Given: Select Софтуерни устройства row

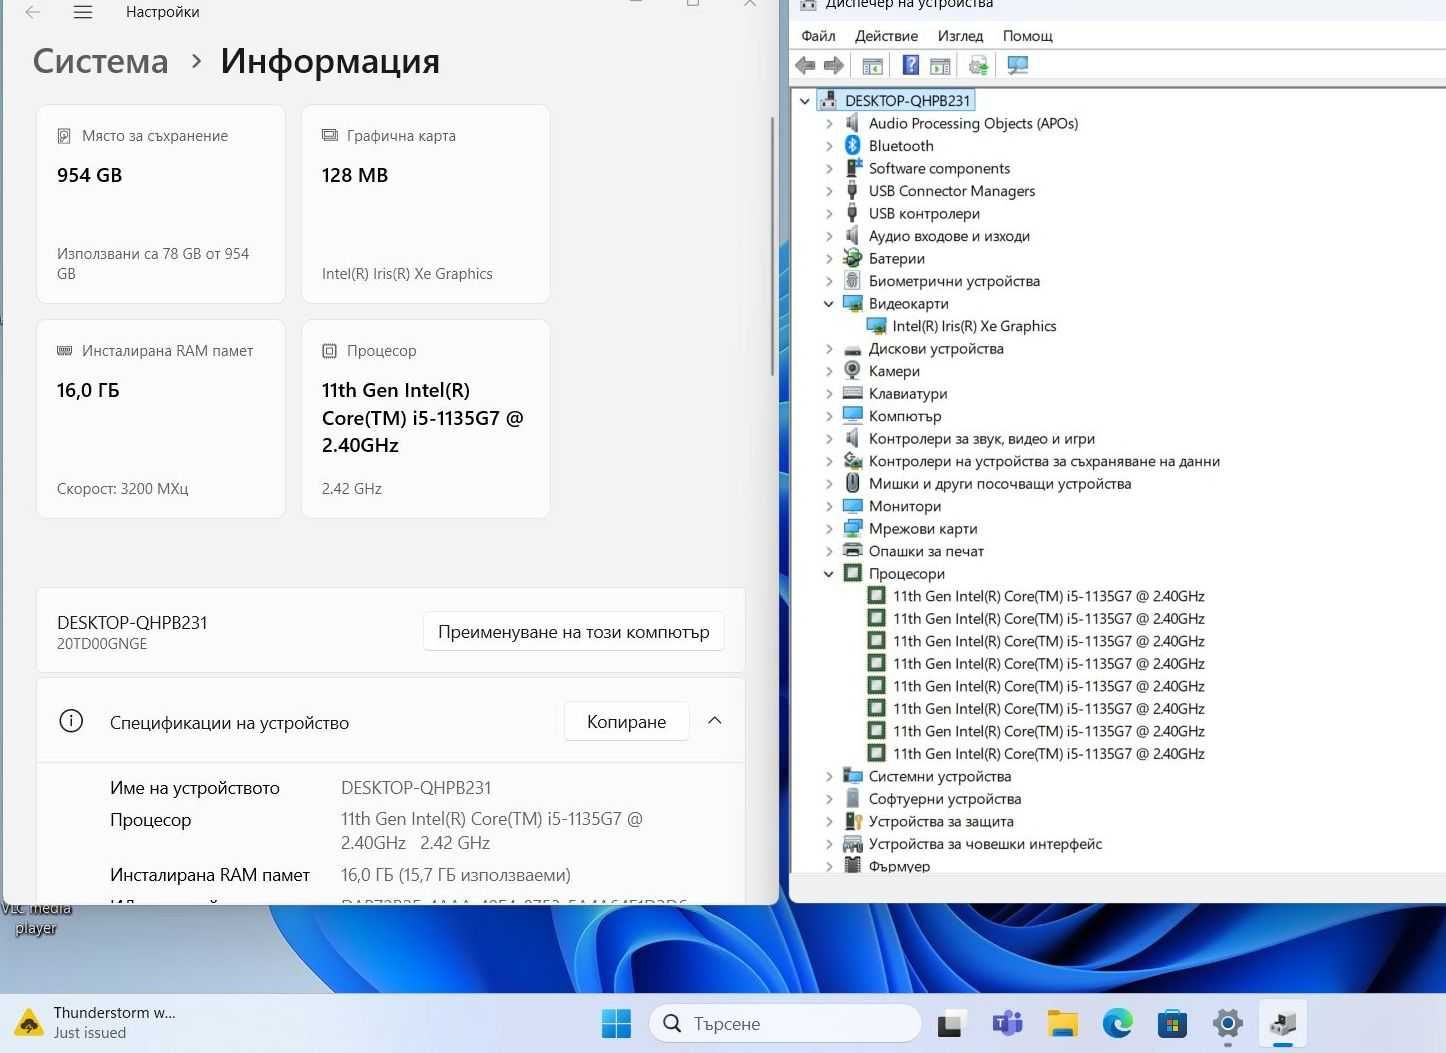Looking at the screenshot, I should tap(945, 799).
